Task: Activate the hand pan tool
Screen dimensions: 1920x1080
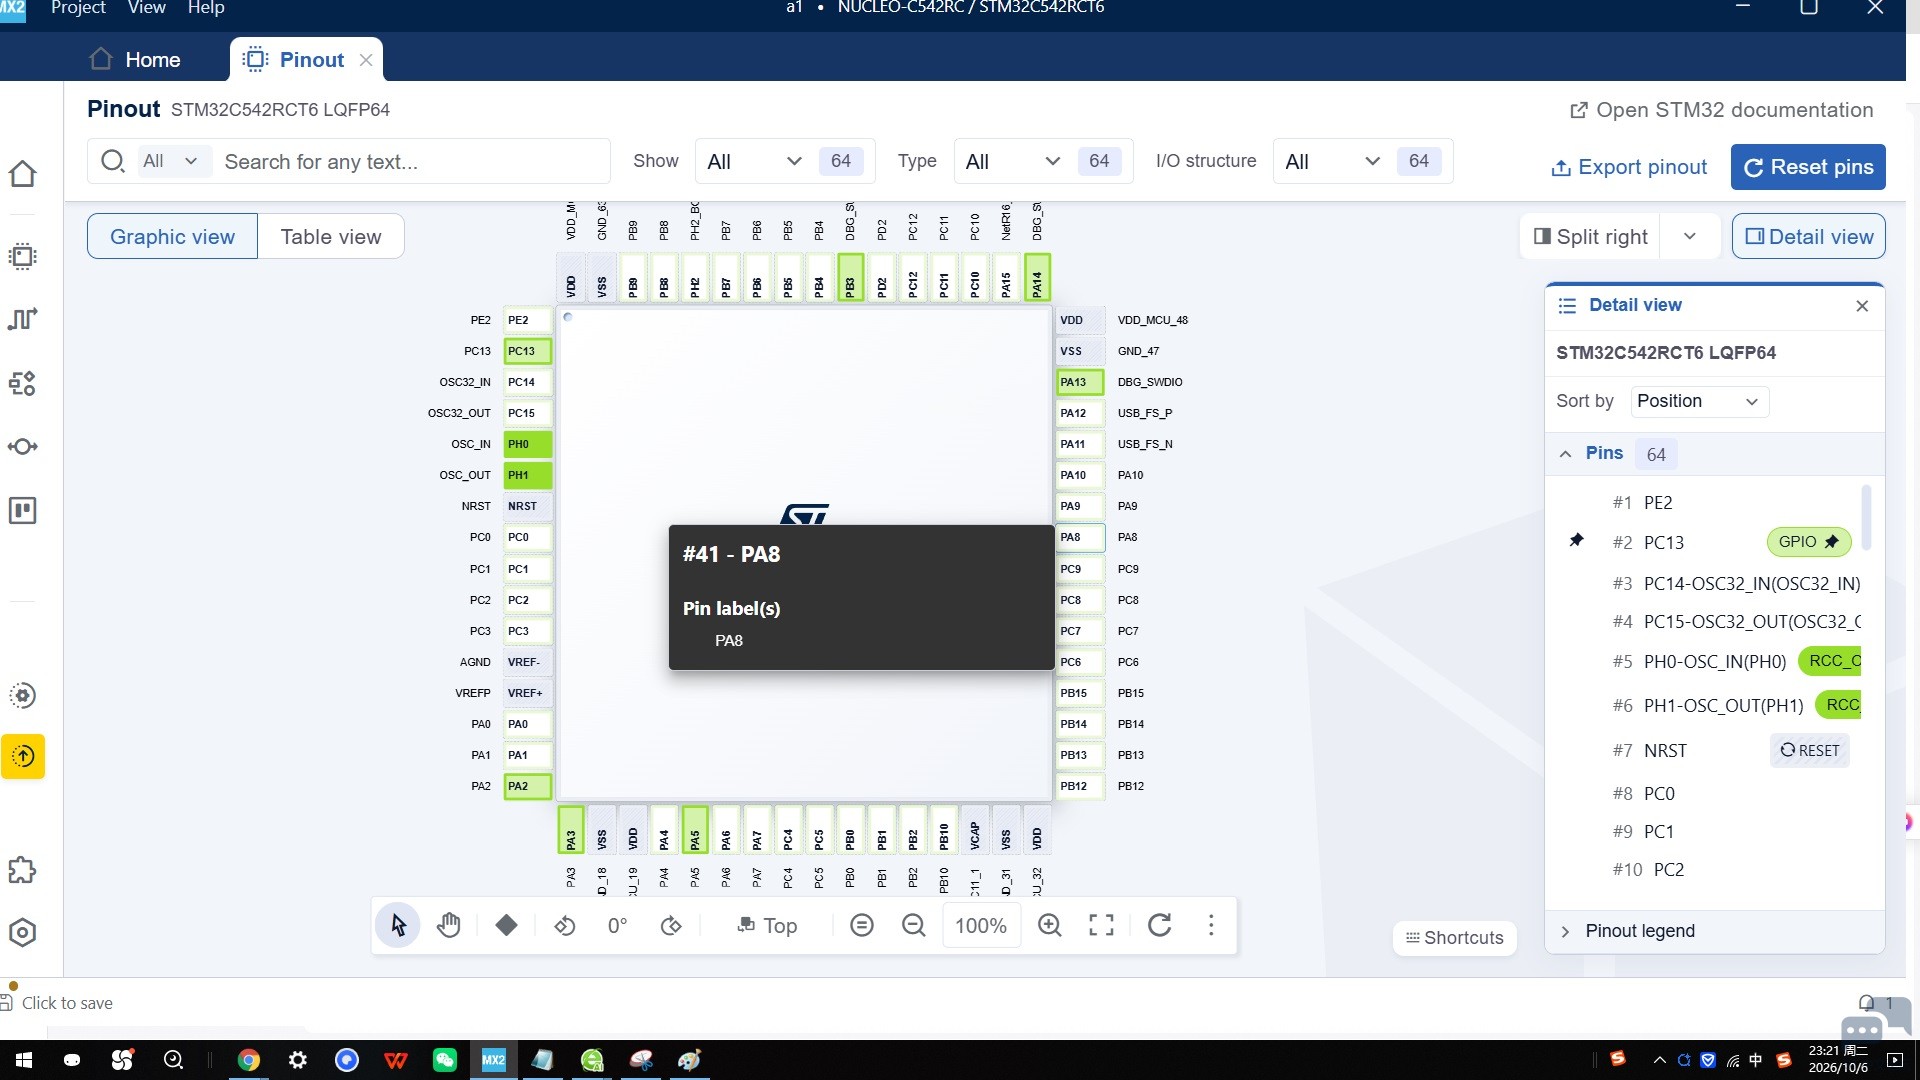Action: click(x=449, y=925)
